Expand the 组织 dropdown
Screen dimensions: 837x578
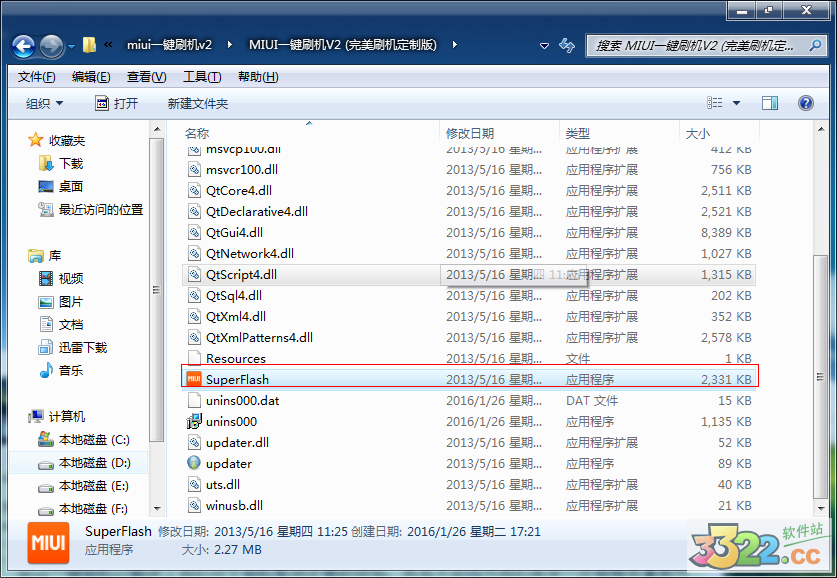pos(44,103)
